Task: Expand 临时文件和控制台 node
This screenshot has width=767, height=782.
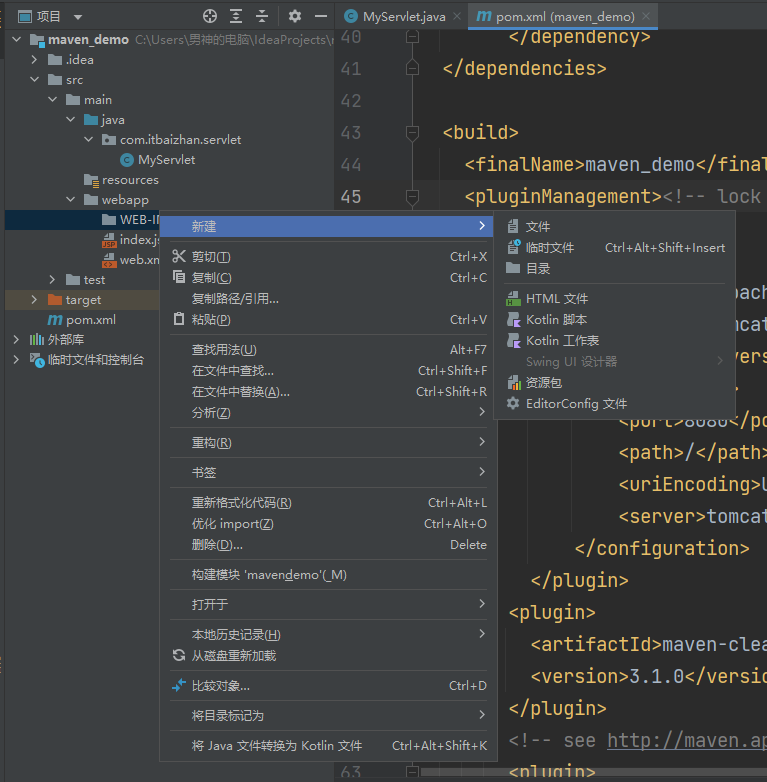Action: tap(16, 359)
